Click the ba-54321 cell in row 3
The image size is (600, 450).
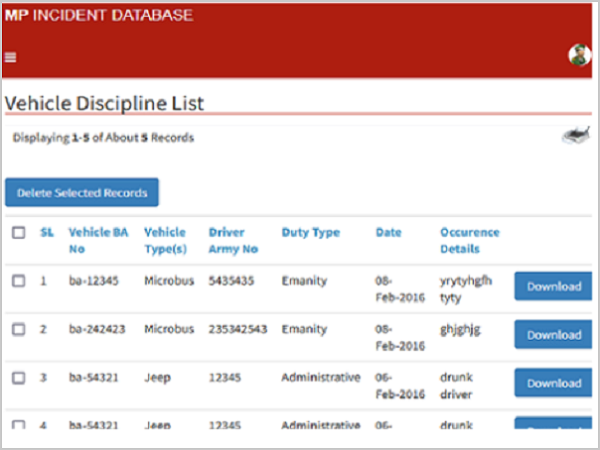[94, 378]
